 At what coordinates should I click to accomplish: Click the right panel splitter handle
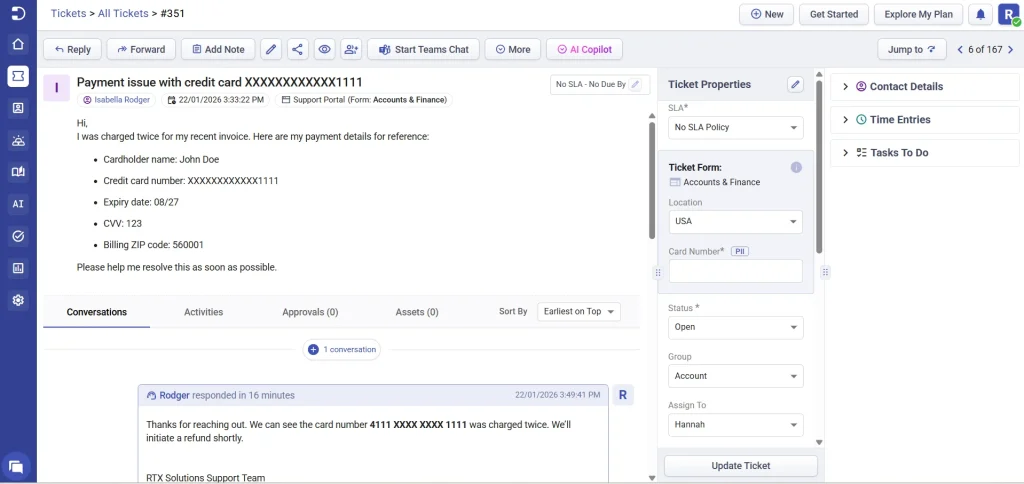click(x=825, y=272)
